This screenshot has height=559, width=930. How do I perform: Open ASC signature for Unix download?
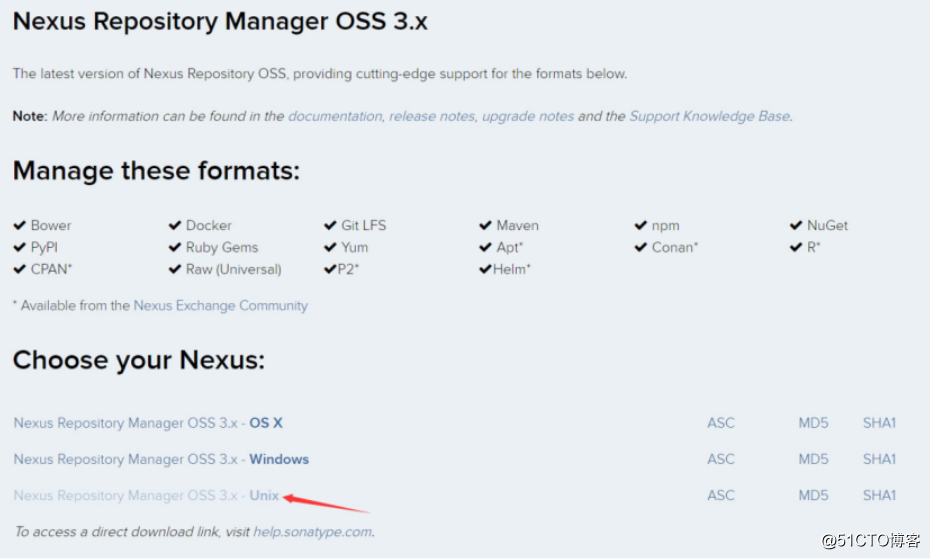pyautogui.click(x=721, y=496)
